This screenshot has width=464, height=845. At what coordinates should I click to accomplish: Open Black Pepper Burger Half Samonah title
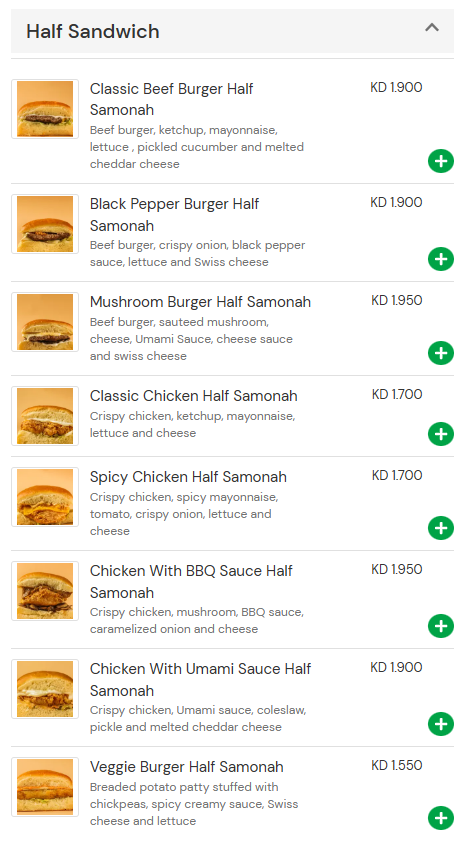coord(174,214)
